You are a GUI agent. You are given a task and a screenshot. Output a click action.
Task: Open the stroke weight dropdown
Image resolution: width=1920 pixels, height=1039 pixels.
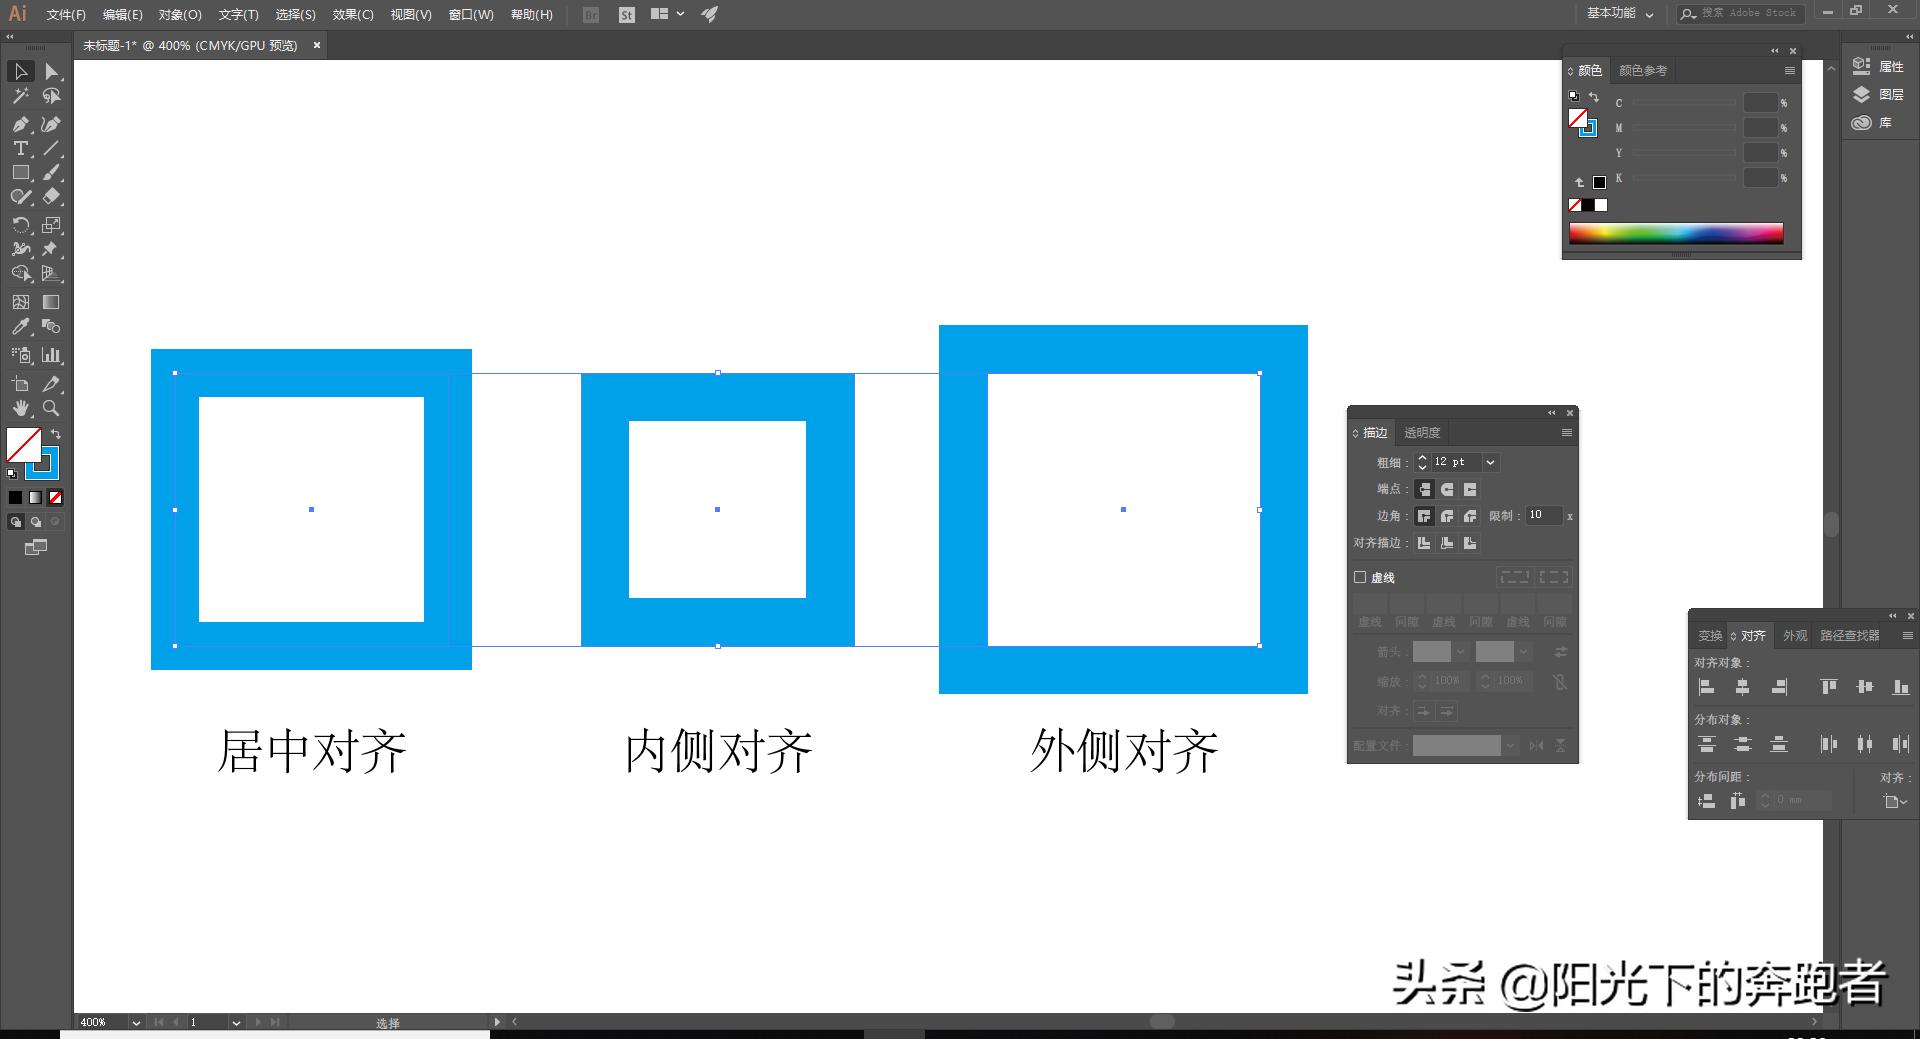(x=1490, y=462)
